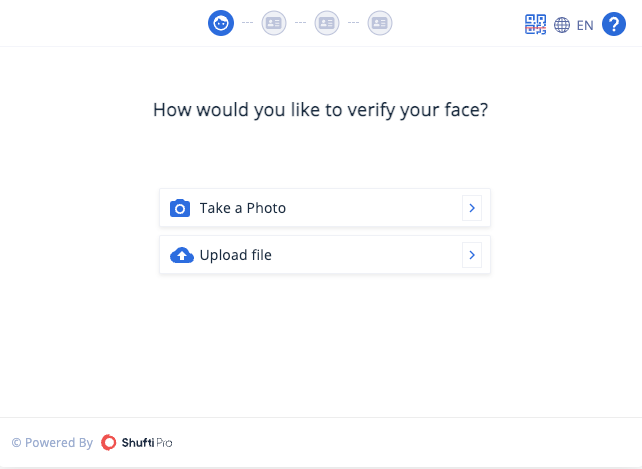The width and height of the screenshot is (642, 469).
Task: Select the fourth ID card step icon
Action: click(x=380, y=23)
